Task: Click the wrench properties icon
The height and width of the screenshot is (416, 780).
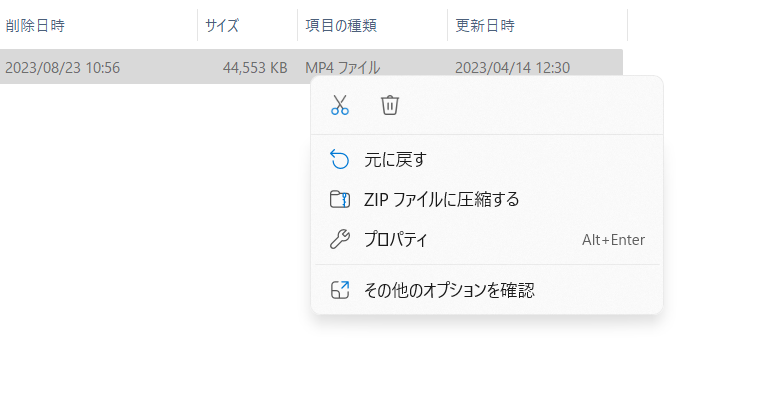Action: pos(340,240)
